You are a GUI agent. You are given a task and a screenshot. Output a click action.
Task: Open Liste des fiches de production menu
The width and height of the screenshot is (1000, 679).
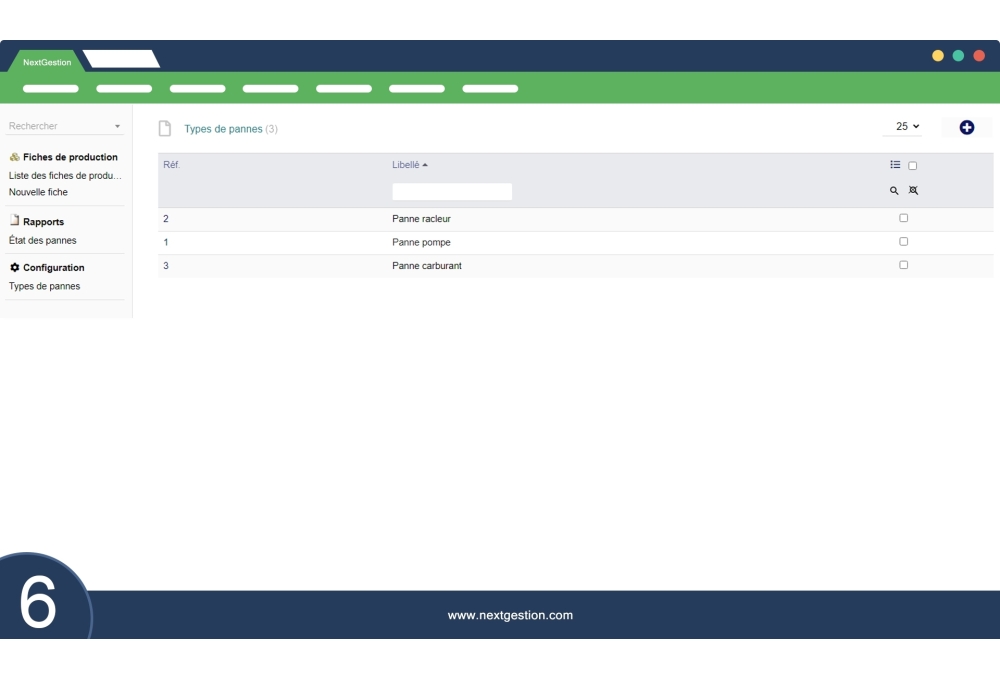point(65,175)
